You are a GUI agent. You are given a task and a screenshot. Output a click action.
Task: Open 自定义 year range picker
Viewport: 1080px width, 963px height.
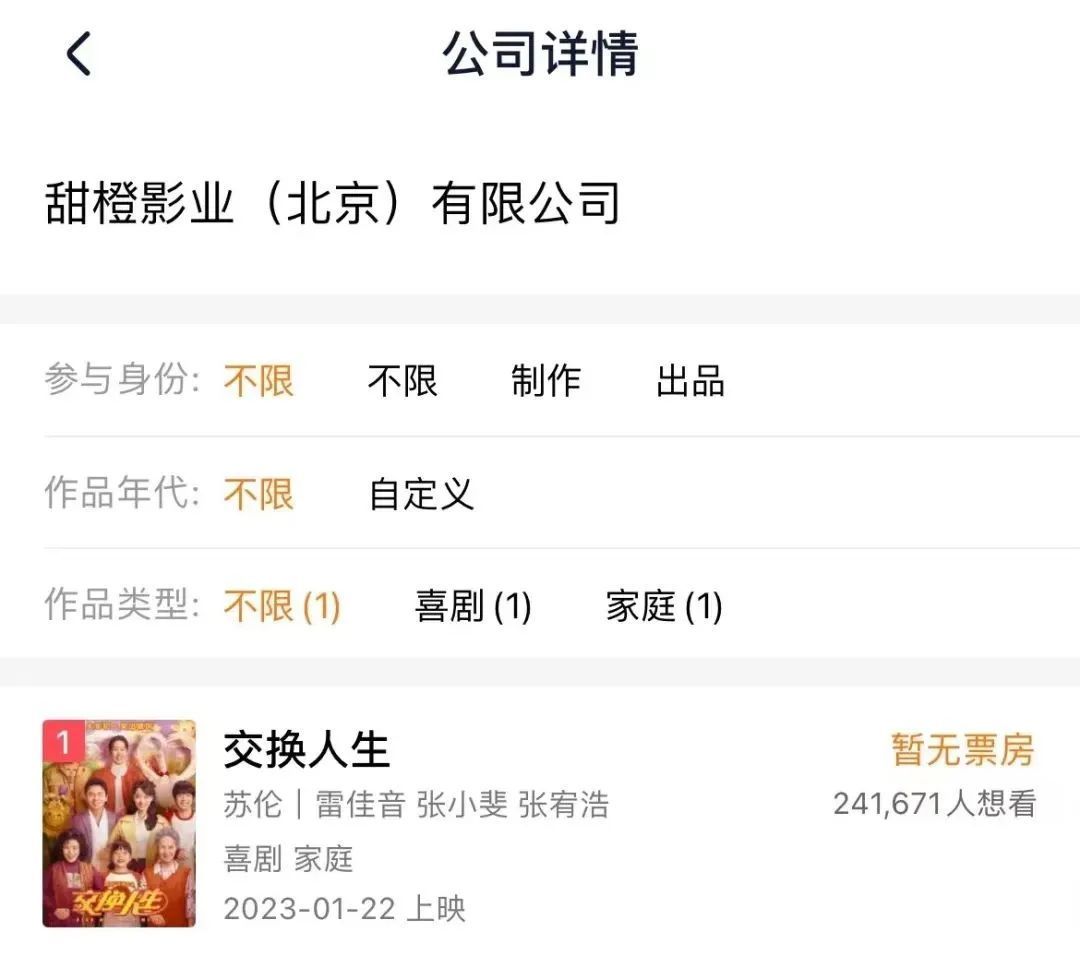point(421,494)
